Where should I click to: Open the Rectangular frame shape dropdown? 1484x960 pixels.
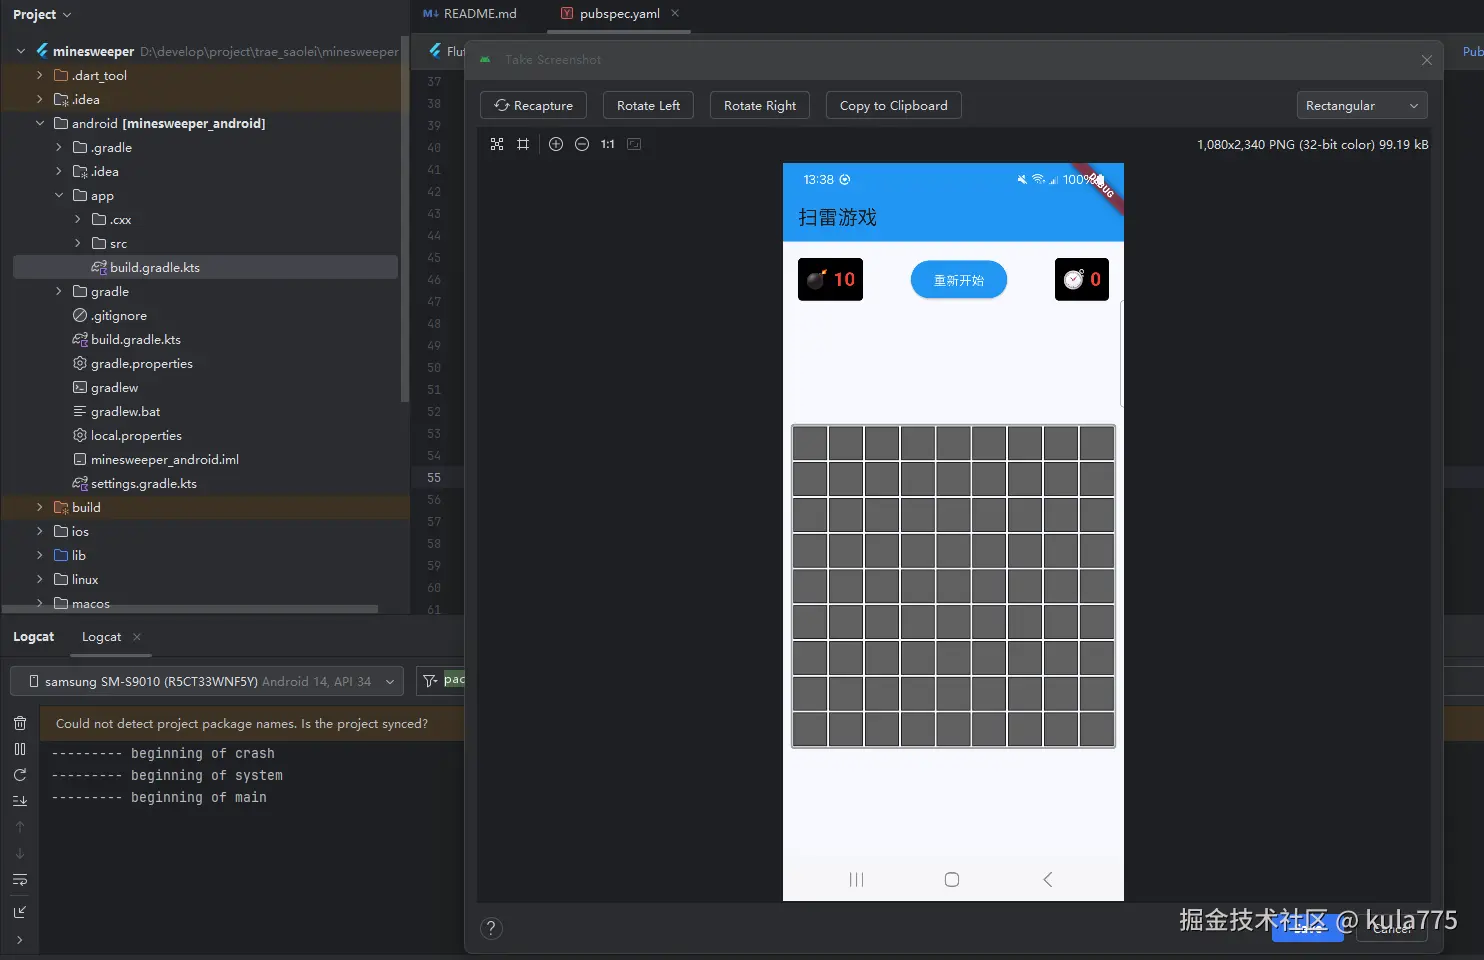(1361, 106)
